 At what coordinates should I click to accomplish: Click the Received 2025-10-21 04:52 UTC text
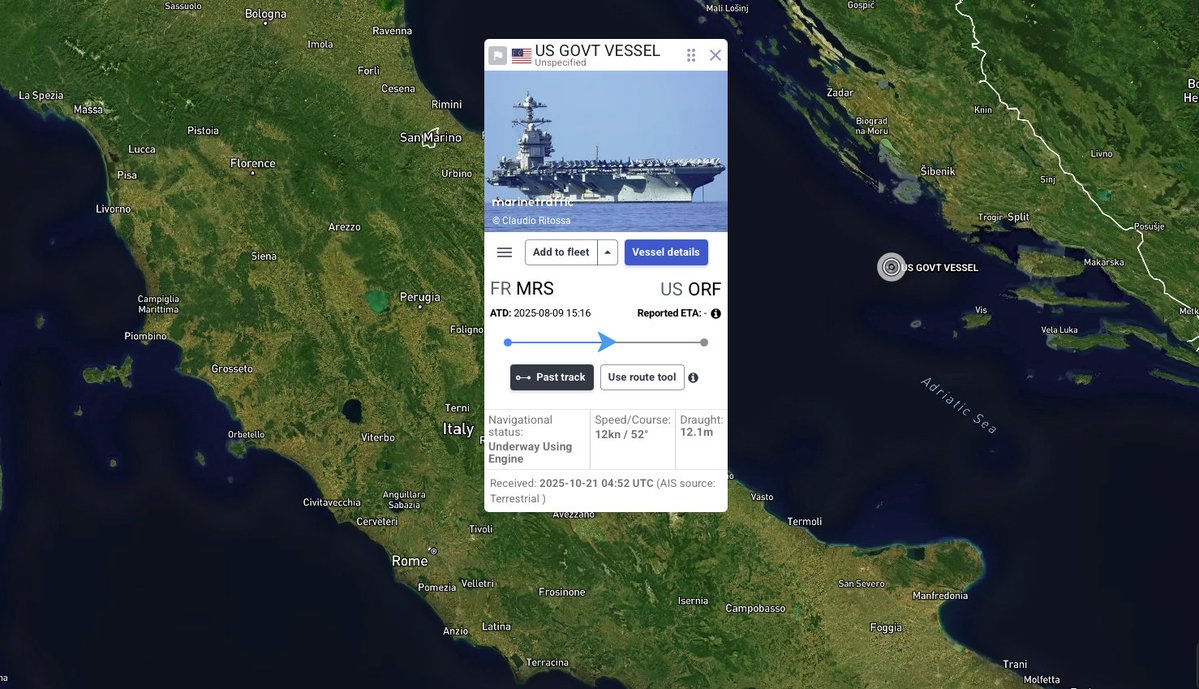click(x=572, y=483)
